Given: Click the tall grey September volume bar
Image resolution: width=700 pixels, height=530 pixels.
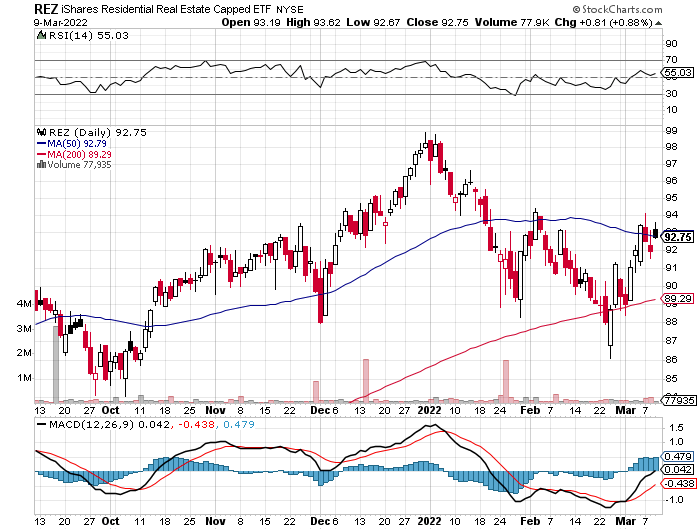Looking at the screenshot, I should click(x=56, y=364).
